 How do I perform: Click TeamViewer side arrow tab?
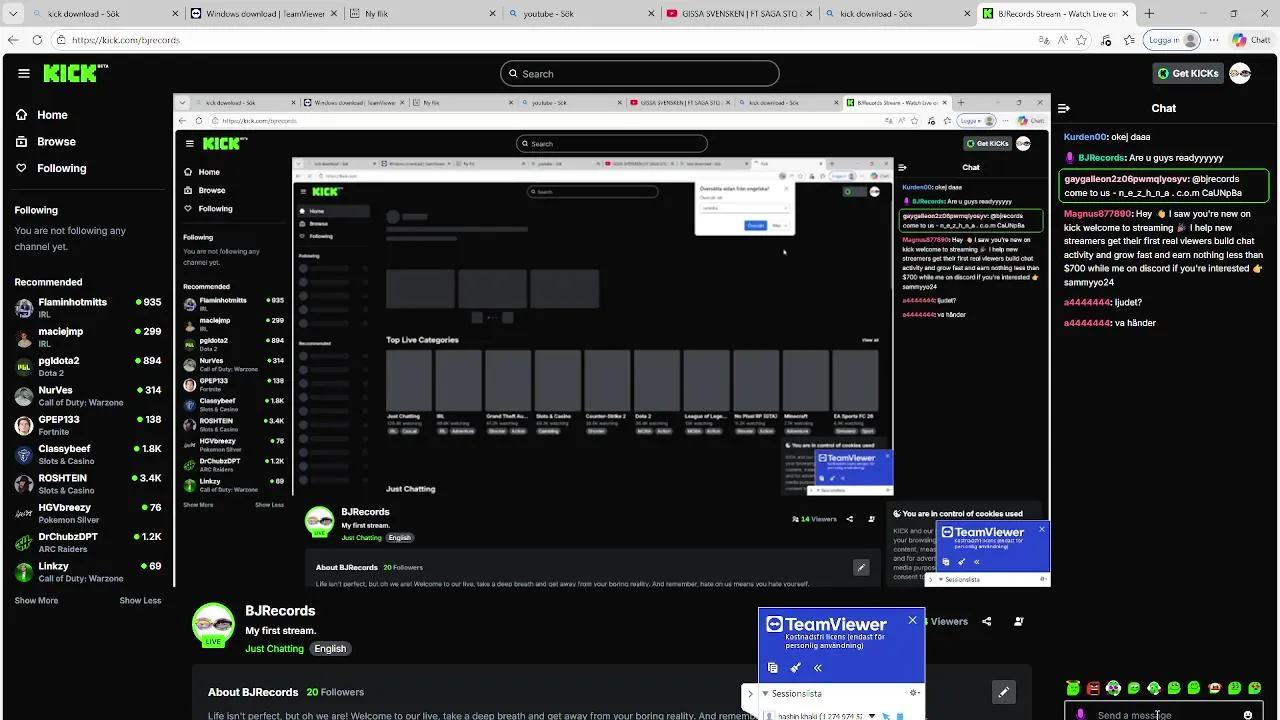coord(750,693)
